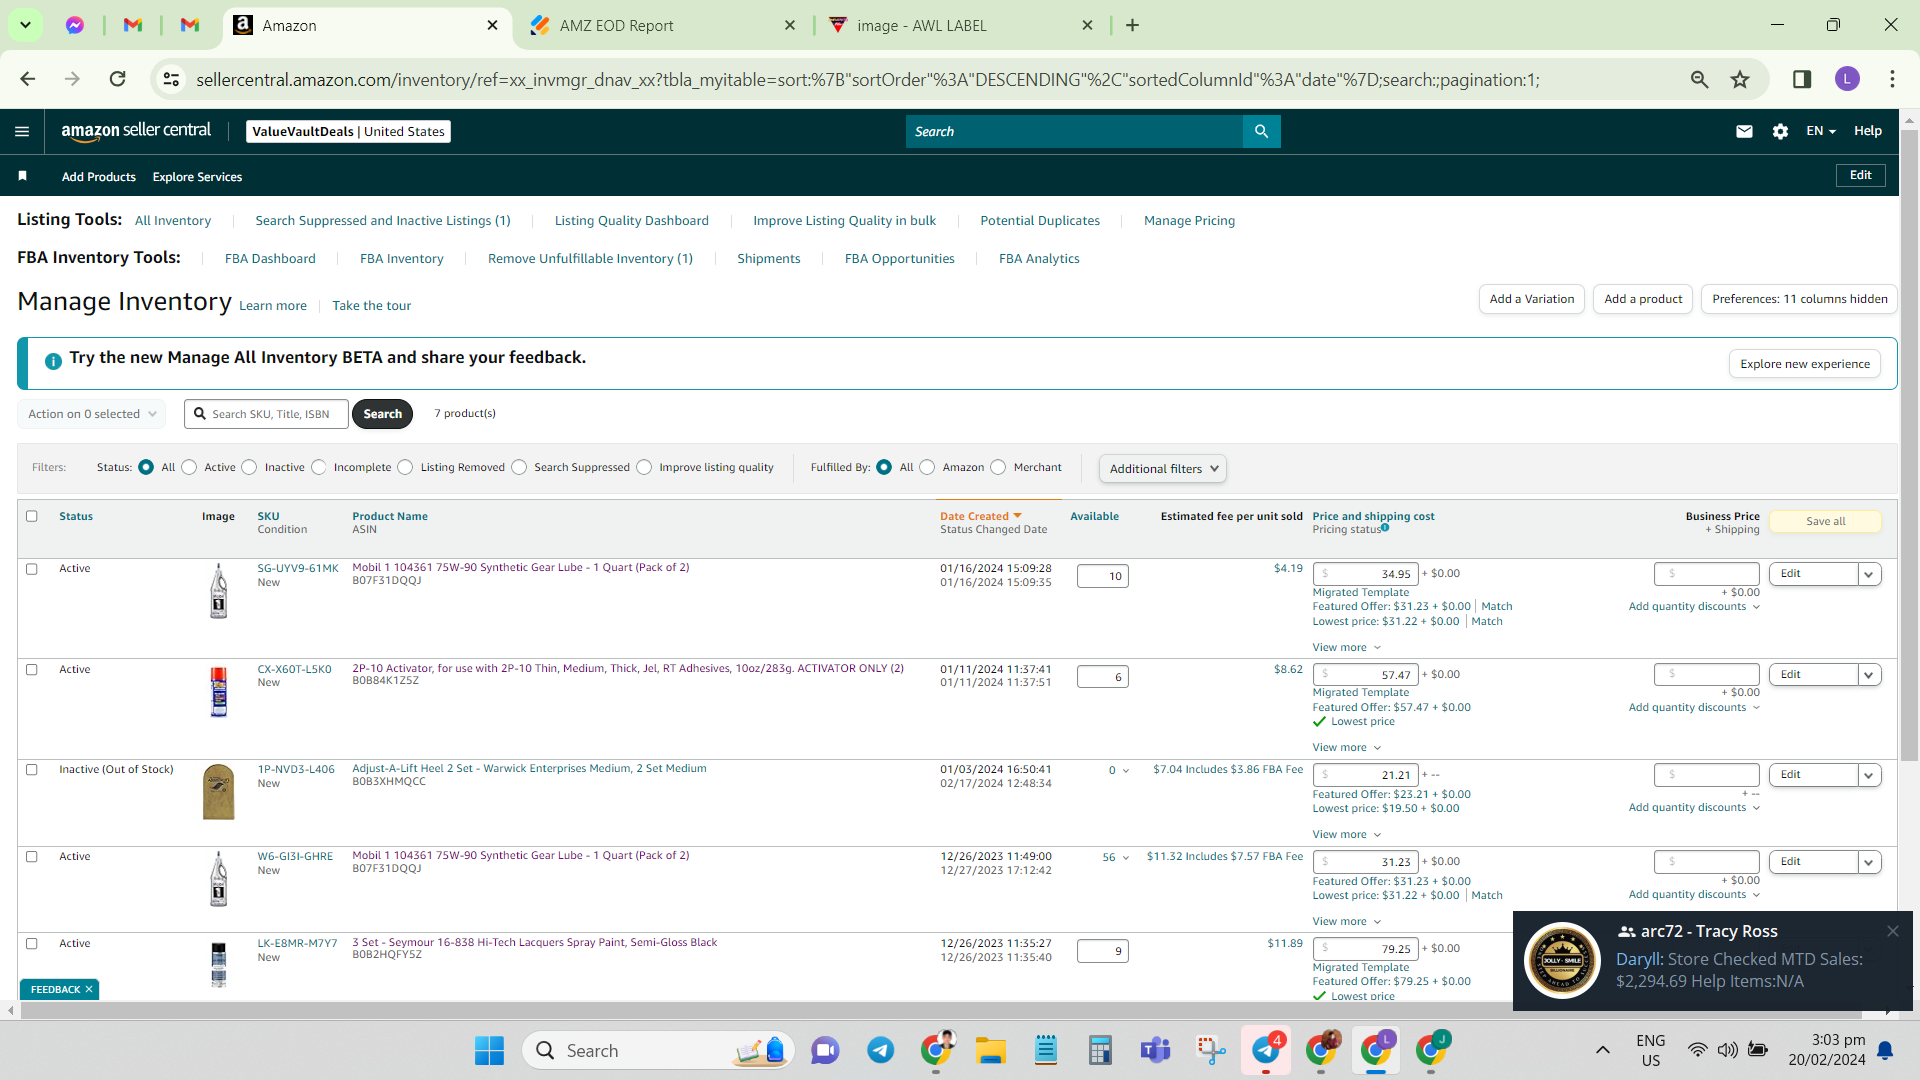Image resolution: width=1920 pixels, height=1080 pixels.
Task: Toggle the select-all checkbox in table header
Action: pyautogui.click(x=31, y=516)
